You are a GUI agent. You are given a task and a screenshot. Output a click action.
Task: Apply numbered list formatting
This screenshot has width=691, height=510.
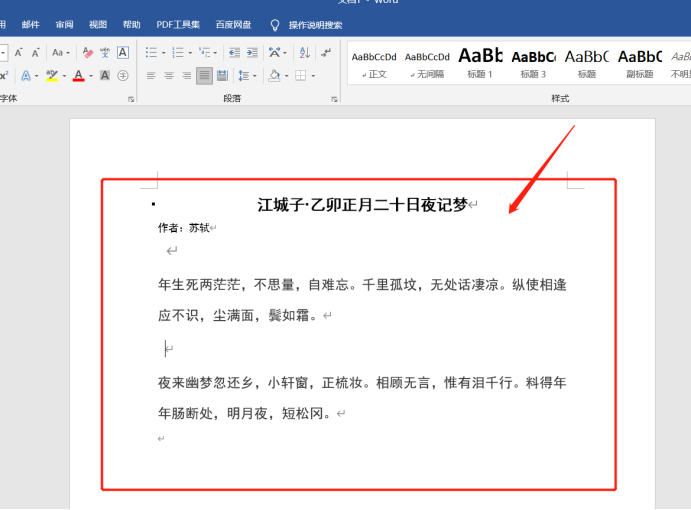[x=178, y=53]
